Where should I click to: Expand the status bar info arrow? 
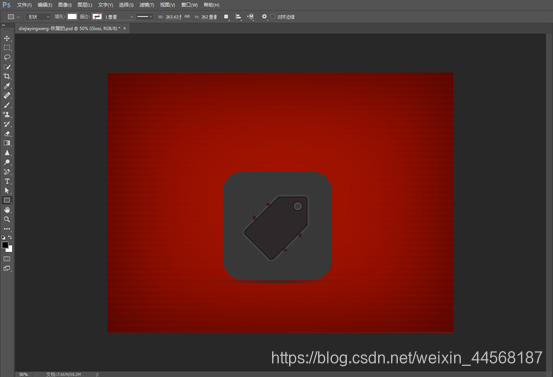pyautogui.click(x=97, y=374)
